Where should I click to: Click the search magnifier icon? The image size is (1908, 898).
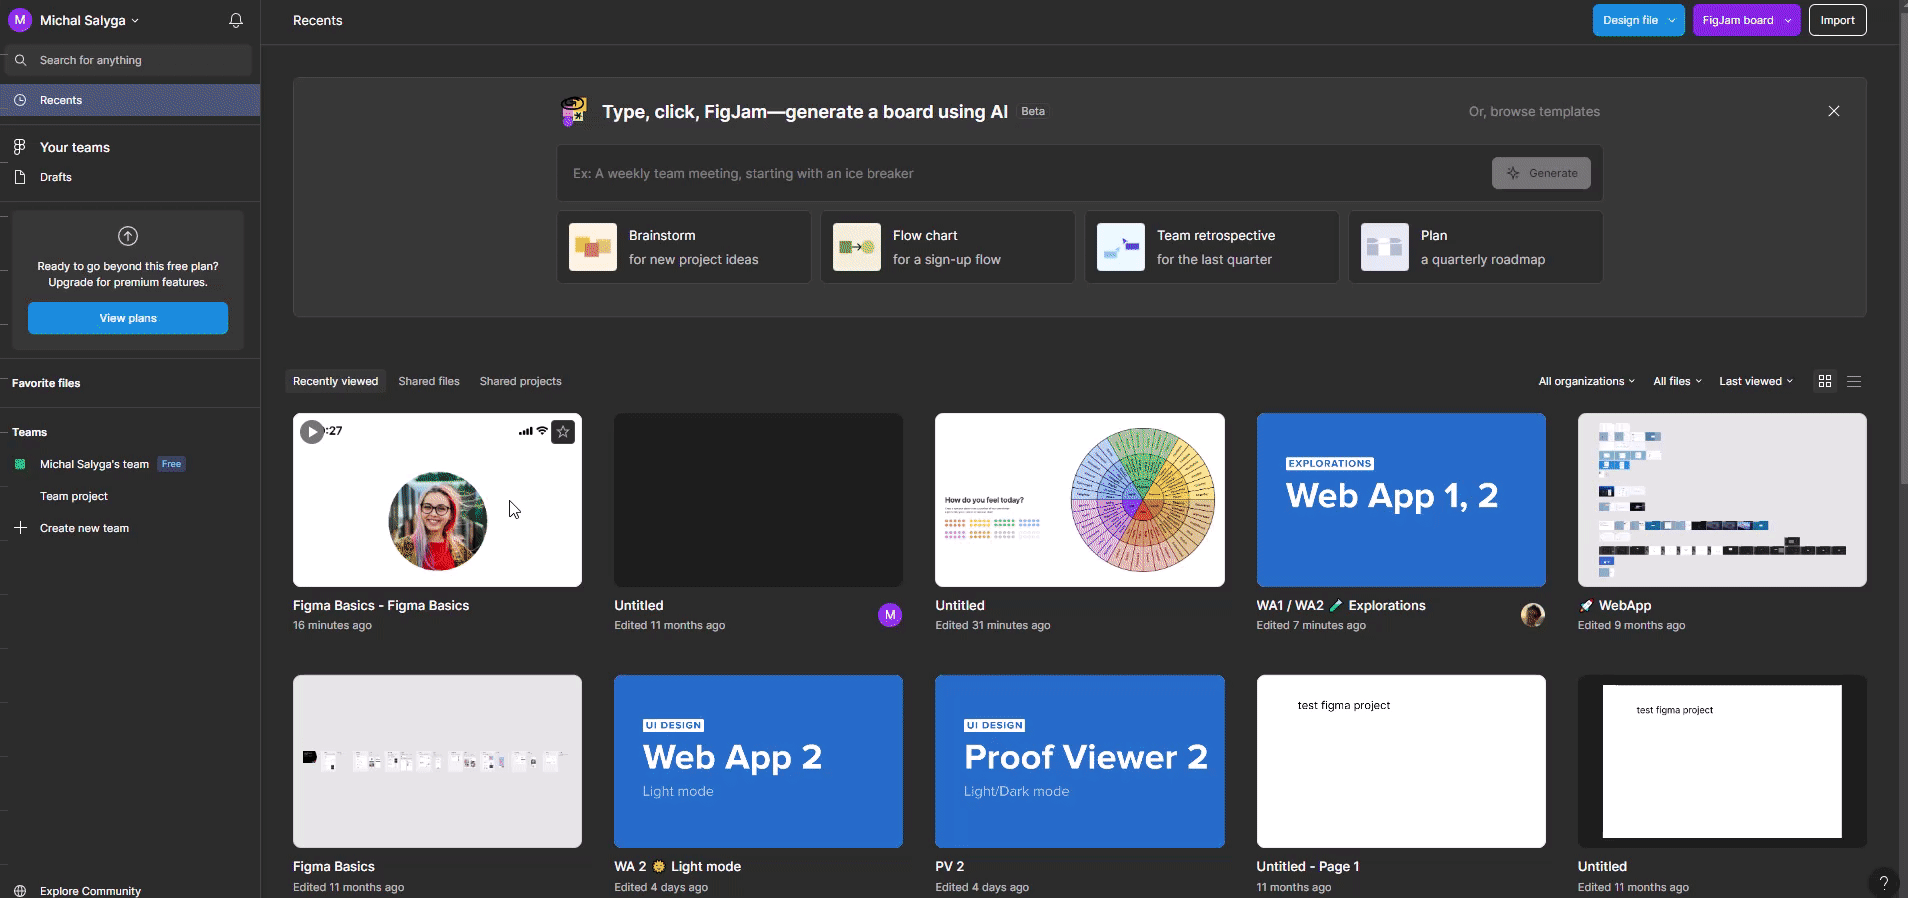pyautogui.click(x=20, y=60)
